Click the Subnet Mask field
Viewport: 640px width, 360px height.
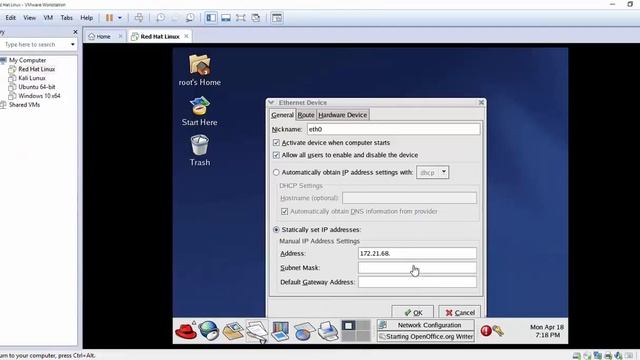tap(417, 268)
